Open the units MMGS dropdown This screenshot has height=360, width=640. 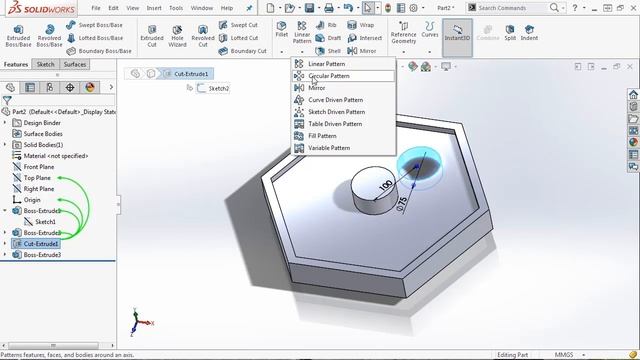(584, 355)
